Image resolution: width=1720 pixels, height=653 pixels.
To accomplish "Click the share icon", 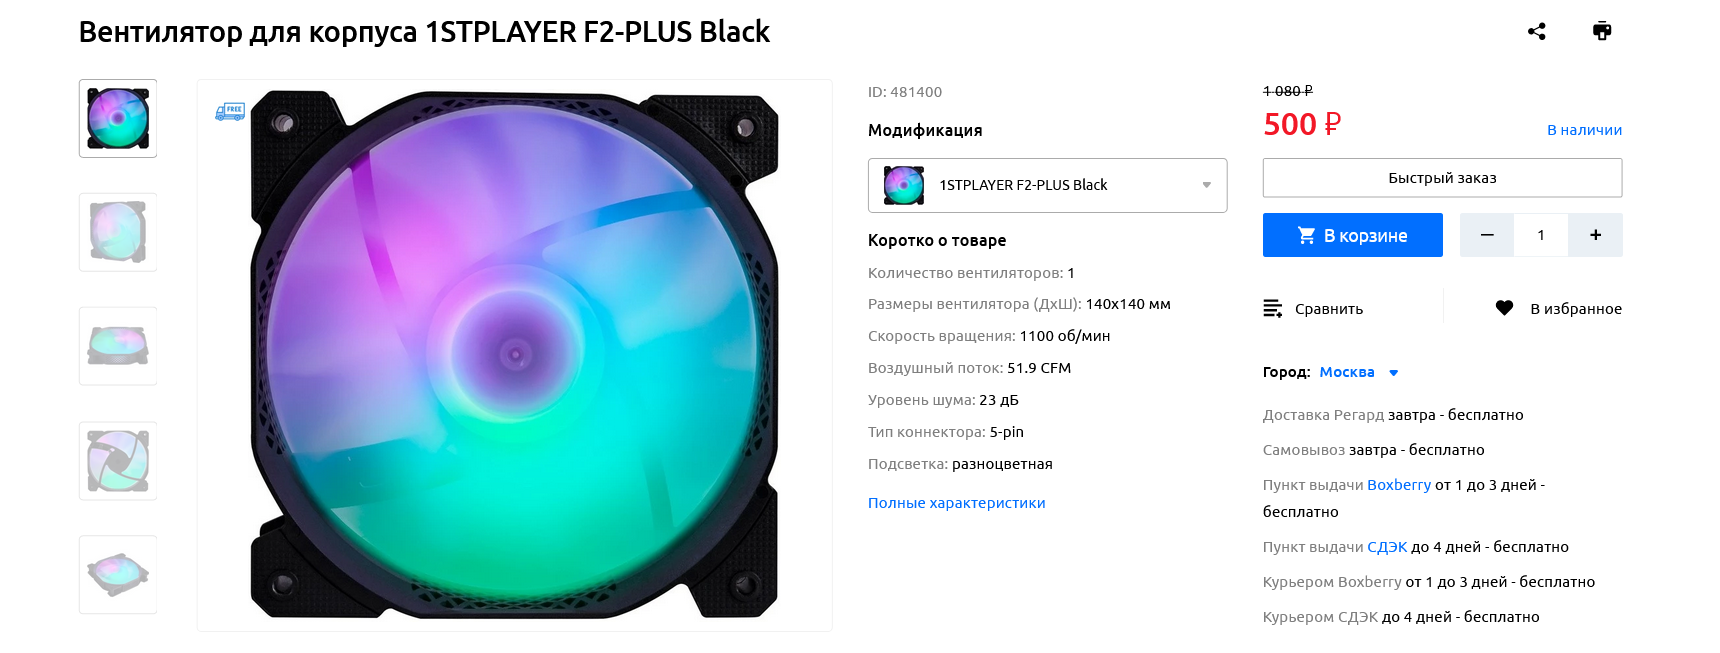I will [1536, 31].
